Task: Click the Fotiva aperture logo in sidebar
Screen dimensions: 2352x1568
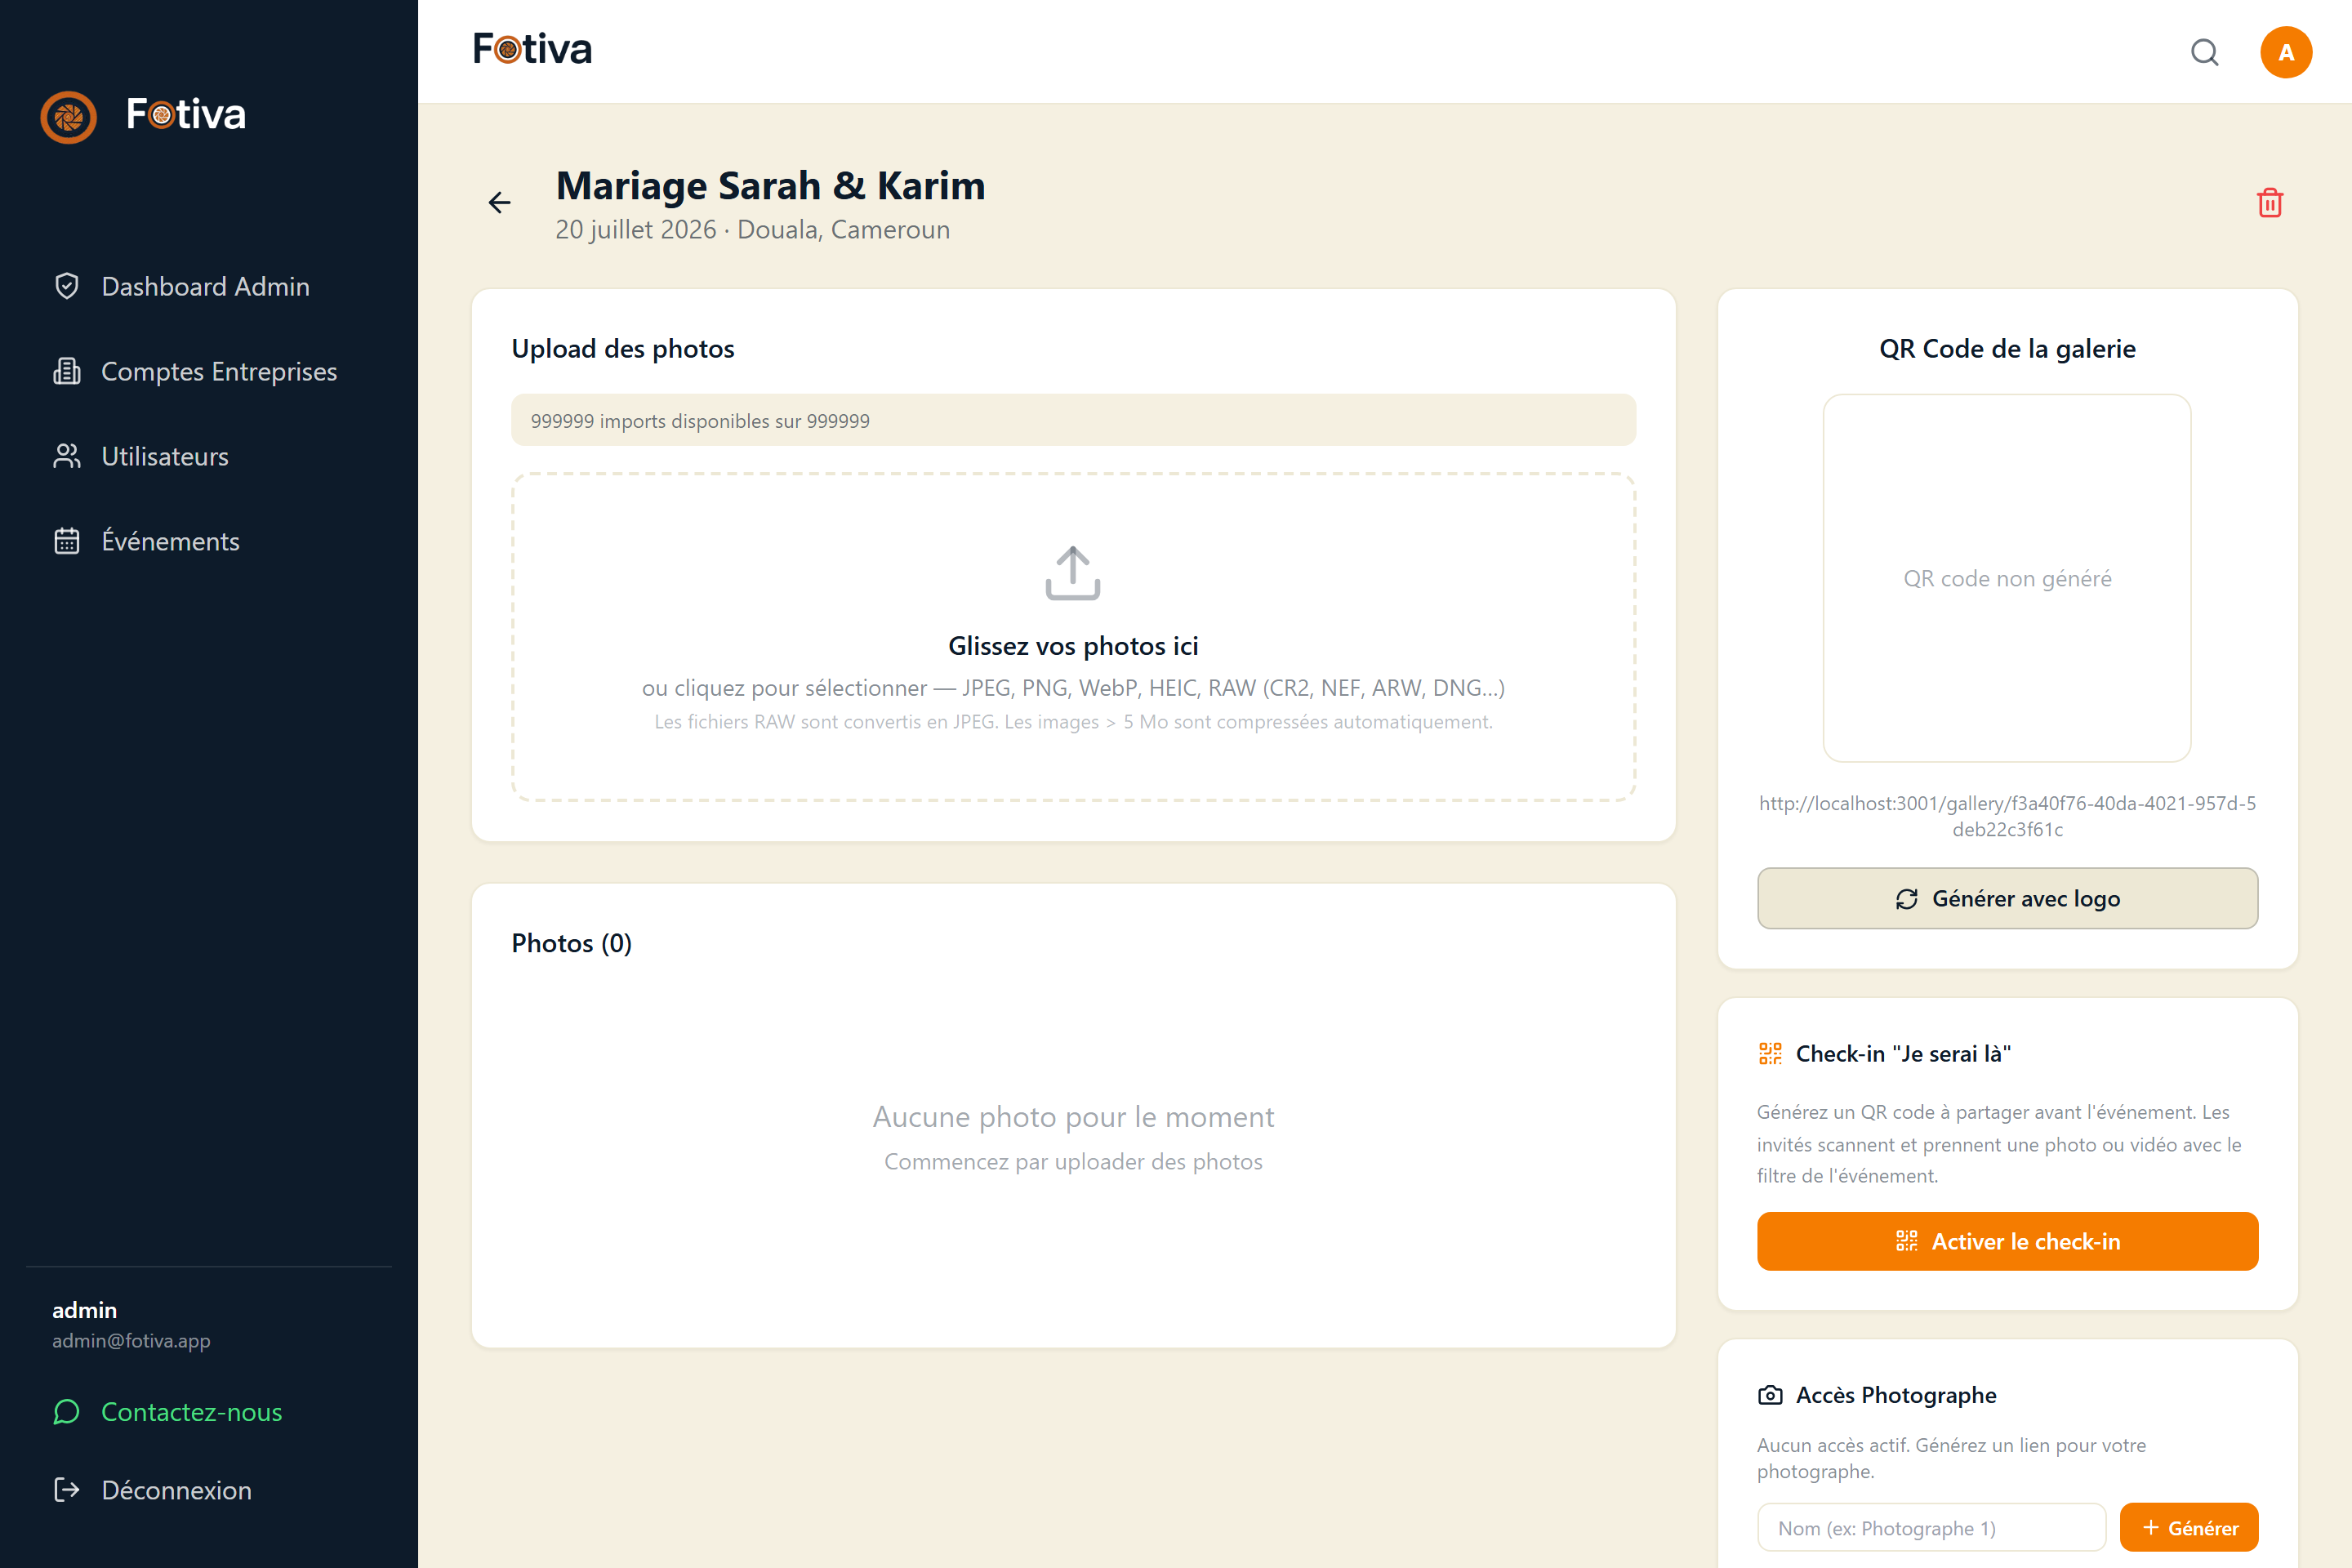Action: [x=68, y=117]
